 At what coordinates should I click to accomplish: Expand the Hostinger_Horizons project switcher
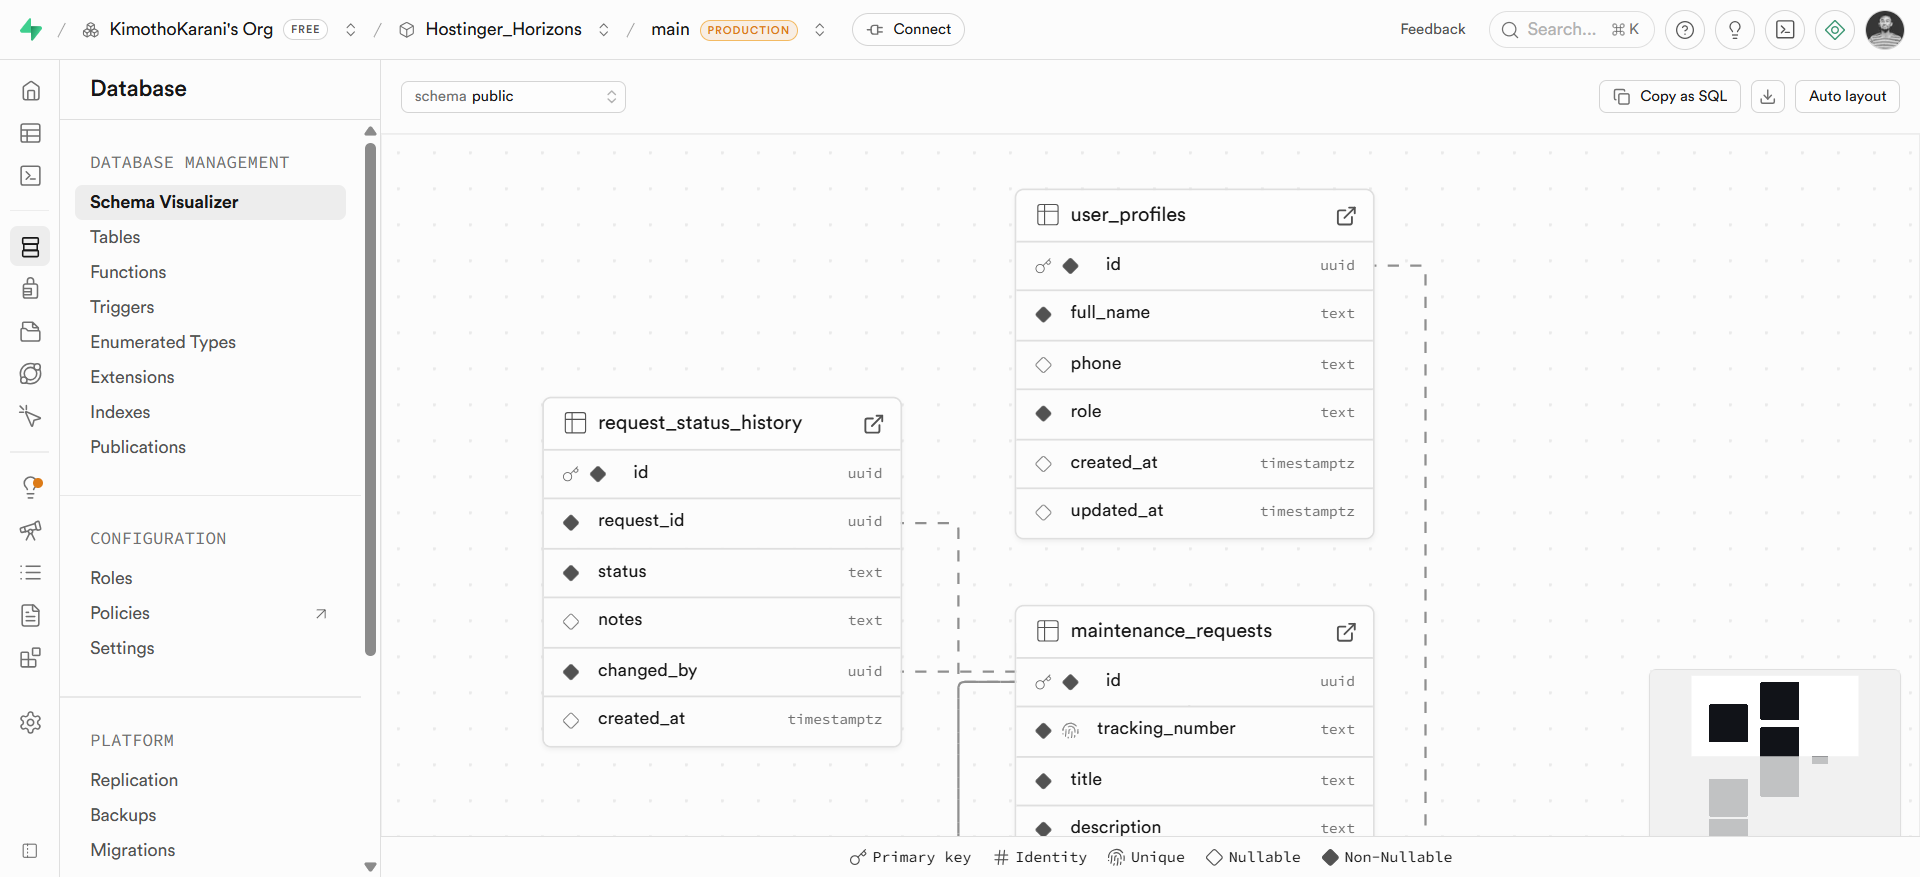(604, 30)
